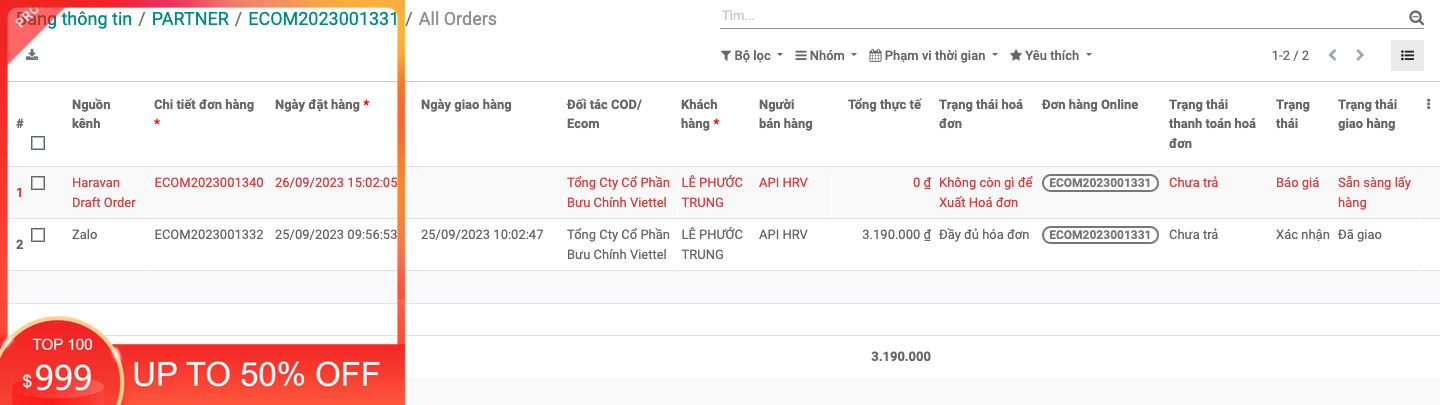Click the 1-2 / 2 pager counter
This screenshot has height=405, width=1440.
pos(1290,55)
